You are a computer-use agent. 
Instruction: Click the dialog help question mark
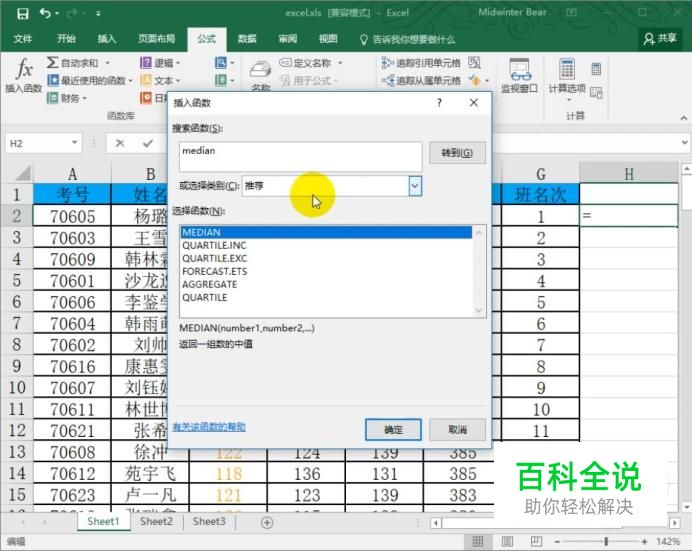[x=439, y=103]
